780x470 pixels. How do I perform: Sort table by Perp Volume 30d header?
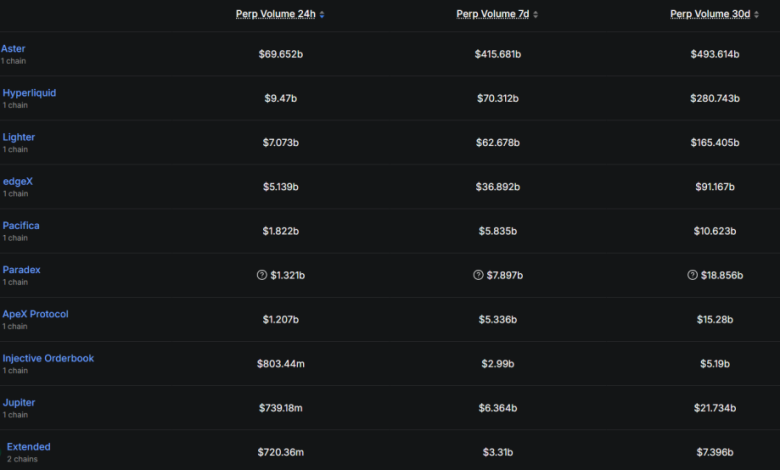pos(710,14)
